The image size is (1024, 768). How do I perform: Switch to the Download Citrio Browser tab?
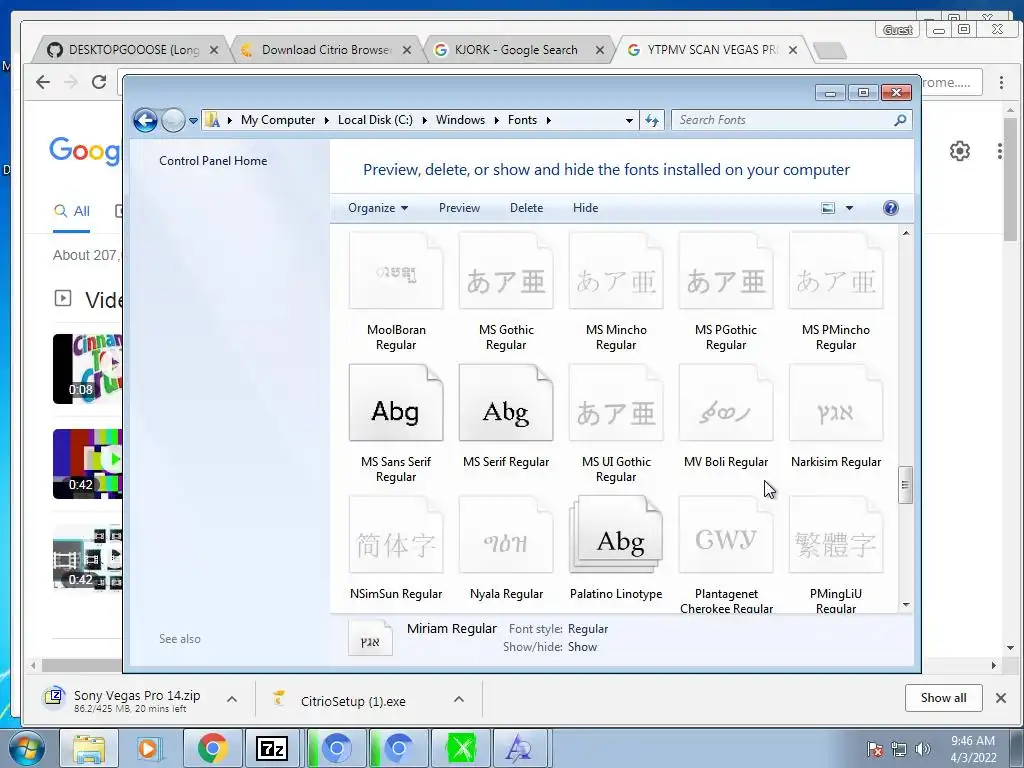[325, 50]
